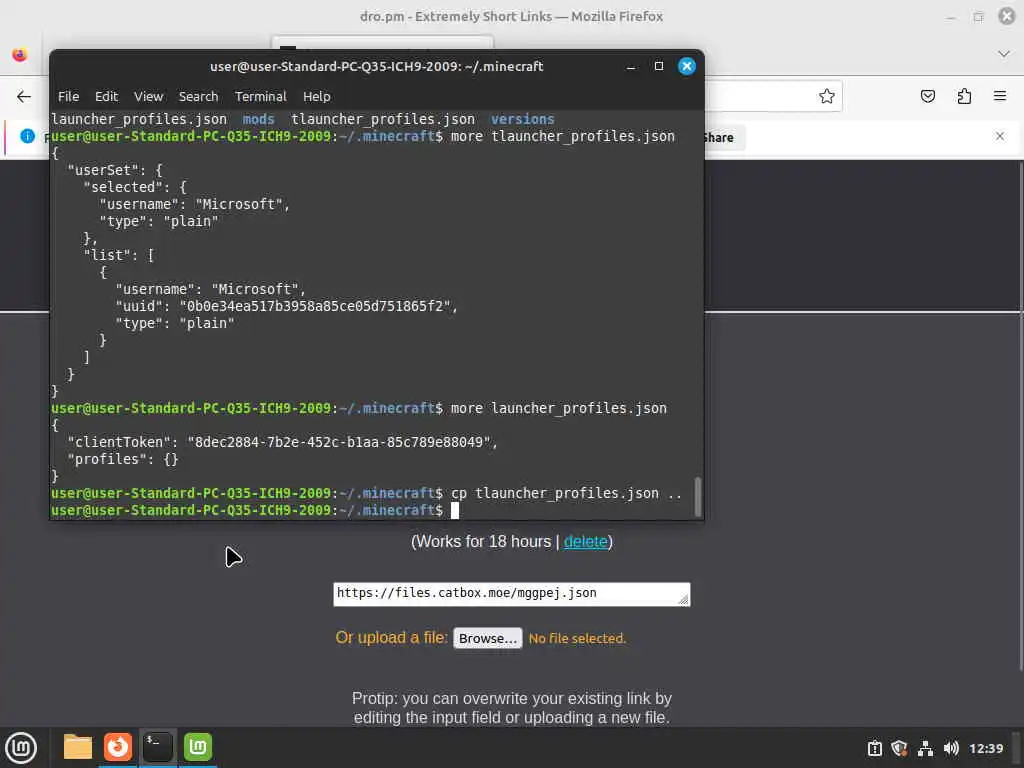The image size is (1024, 768).
Task: Click the security shield tray icon
Action: 899,748
